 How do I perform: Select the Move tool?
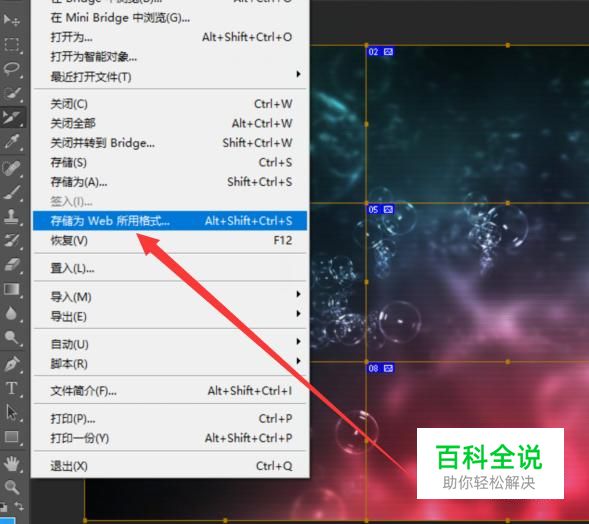[x=12, y=20]
